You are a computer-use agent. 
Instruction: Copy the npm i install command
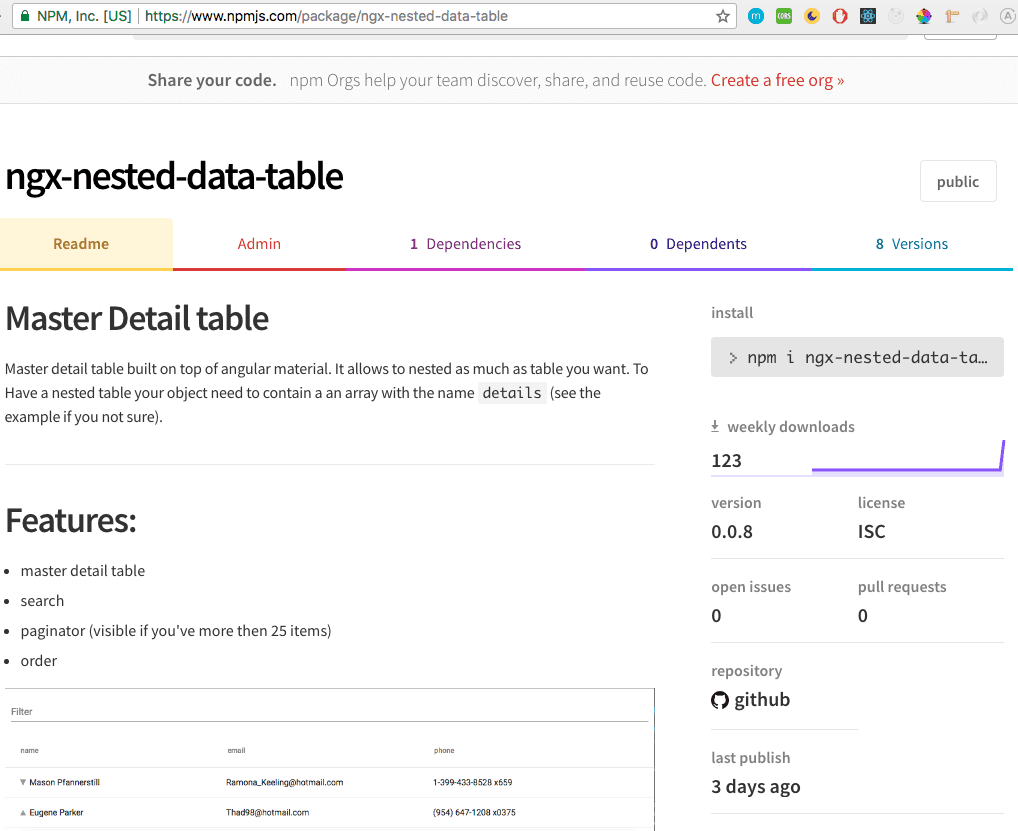coord(857,357)
